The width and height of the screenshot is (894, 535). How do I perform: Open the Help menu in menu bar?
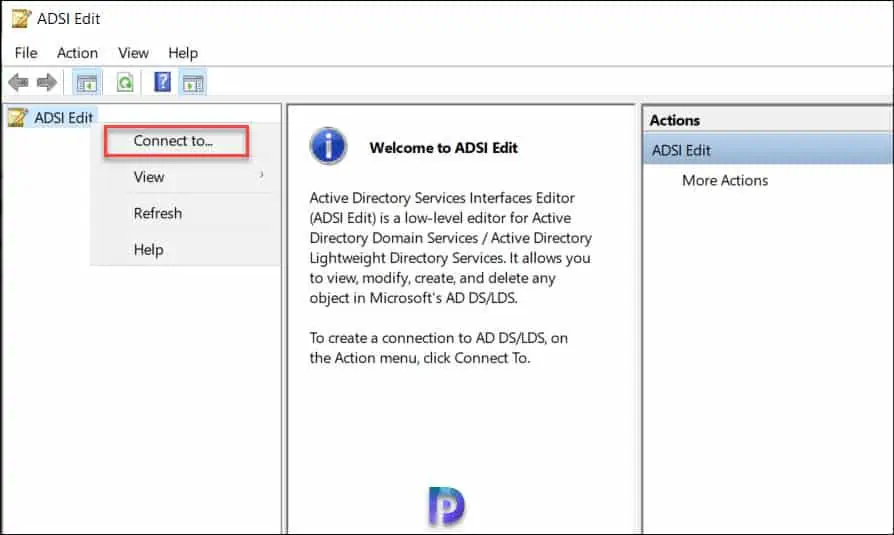[x=183, y=53]
